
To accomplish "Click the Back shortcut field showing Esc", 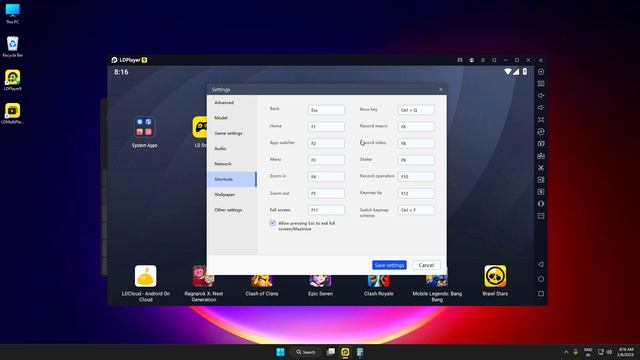I will point(326,110).
